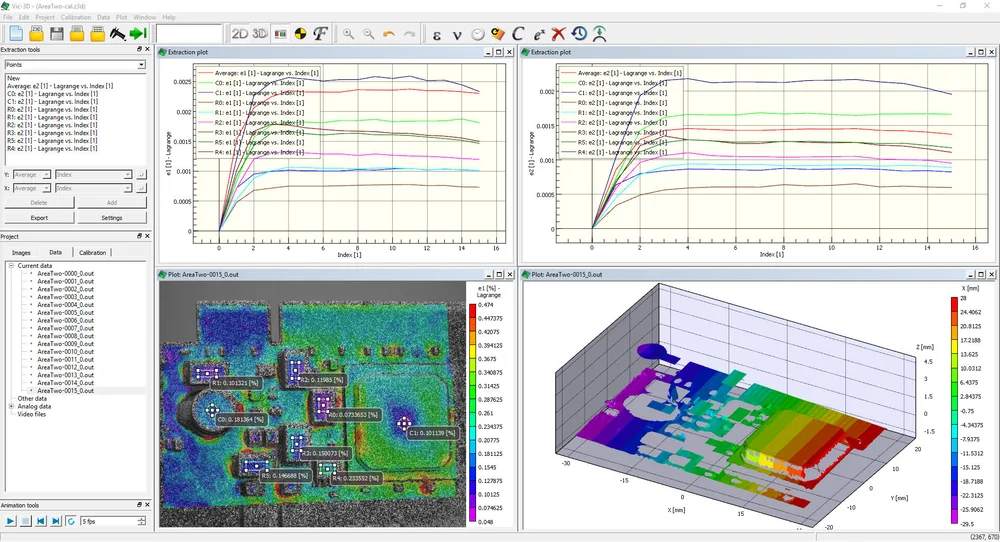Viewport: 1000px width, 542px height.
Task: Click the Export button
Action: click(38, 217)
